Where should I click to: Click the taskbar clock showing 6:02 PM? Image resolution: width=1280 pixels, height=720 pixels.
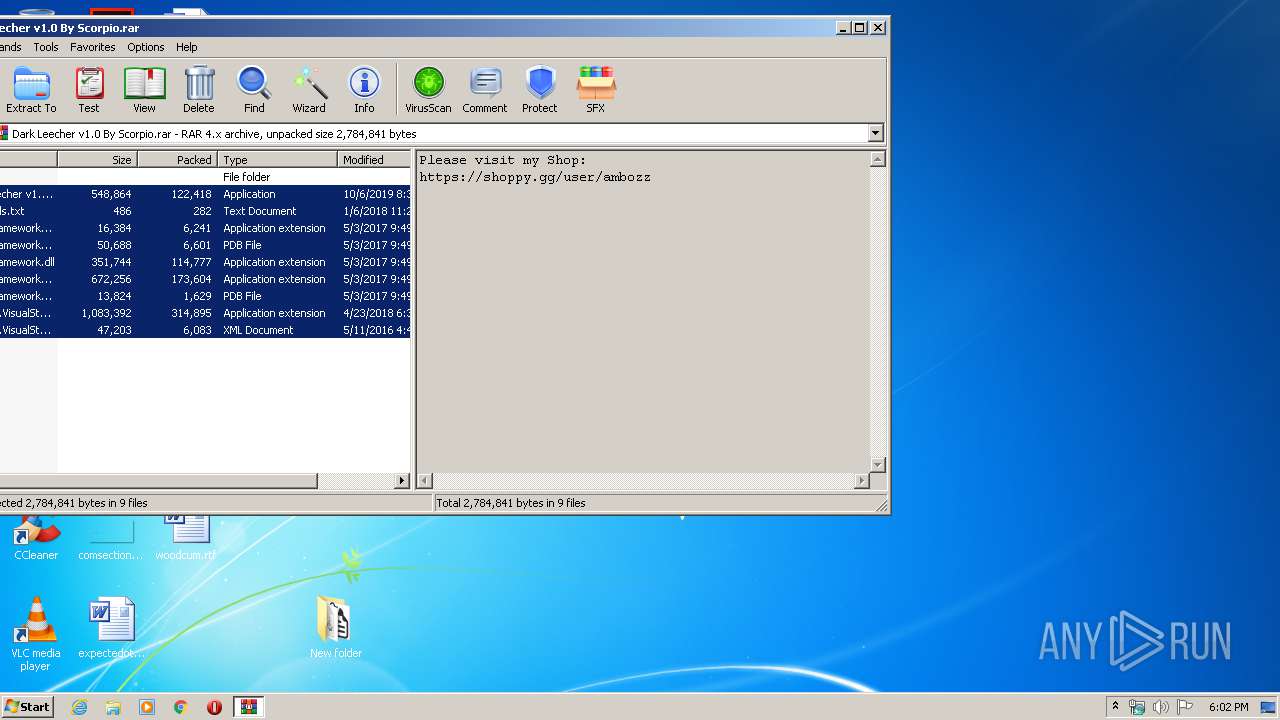pos(1228,707)
